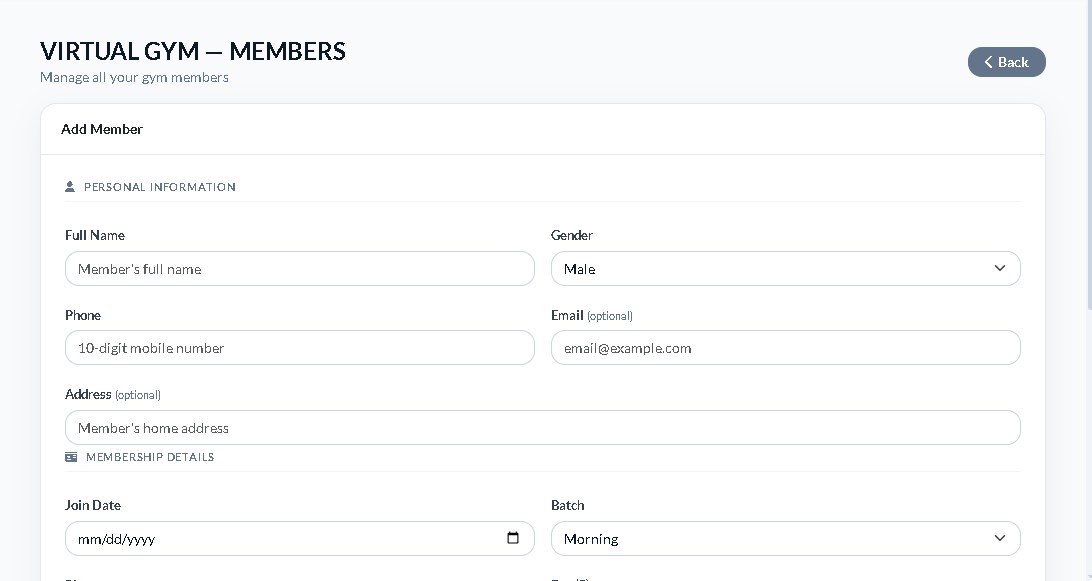
Task: Open the Batch dropdown showing Morning
Action: pyautogui.click(x=786, y=539)
